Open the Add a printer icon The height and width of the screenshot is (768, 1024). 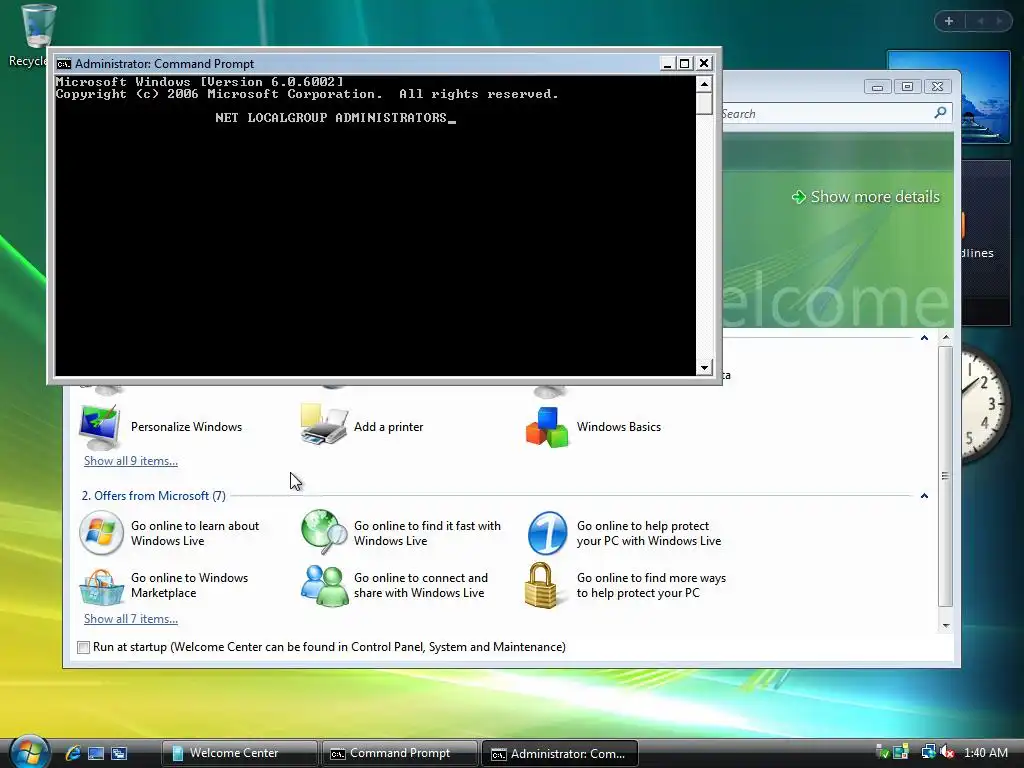323,425
